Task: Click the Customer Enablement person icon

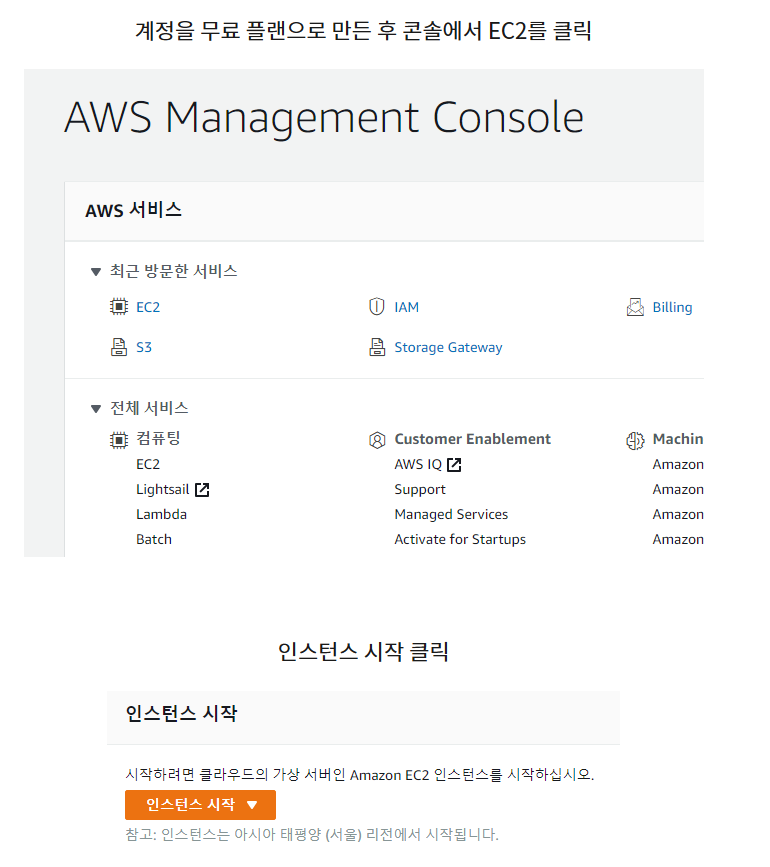Action: [377, 438]
